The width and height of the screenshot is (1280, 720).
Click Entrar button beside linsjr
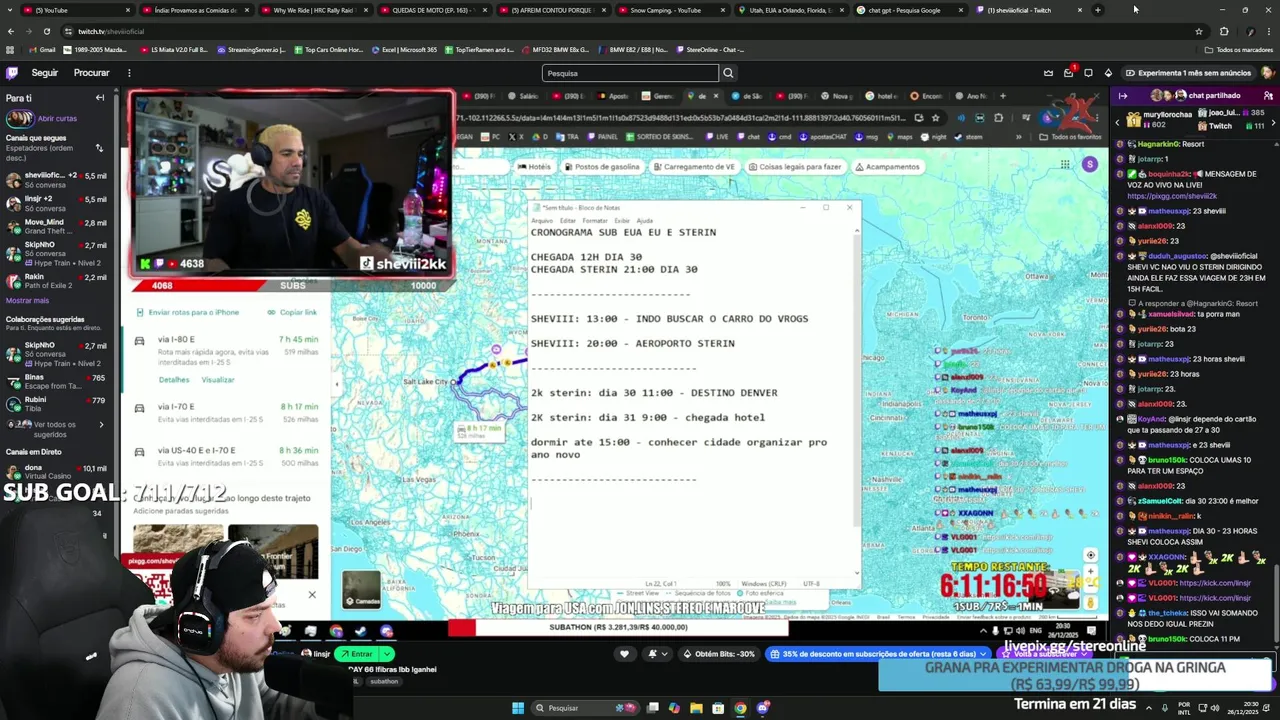(356, 654)
